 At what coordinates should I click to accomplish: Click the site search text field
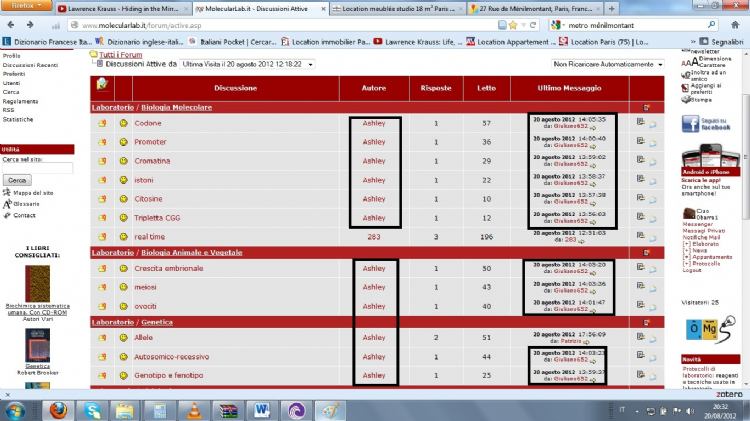click(38, 168)
